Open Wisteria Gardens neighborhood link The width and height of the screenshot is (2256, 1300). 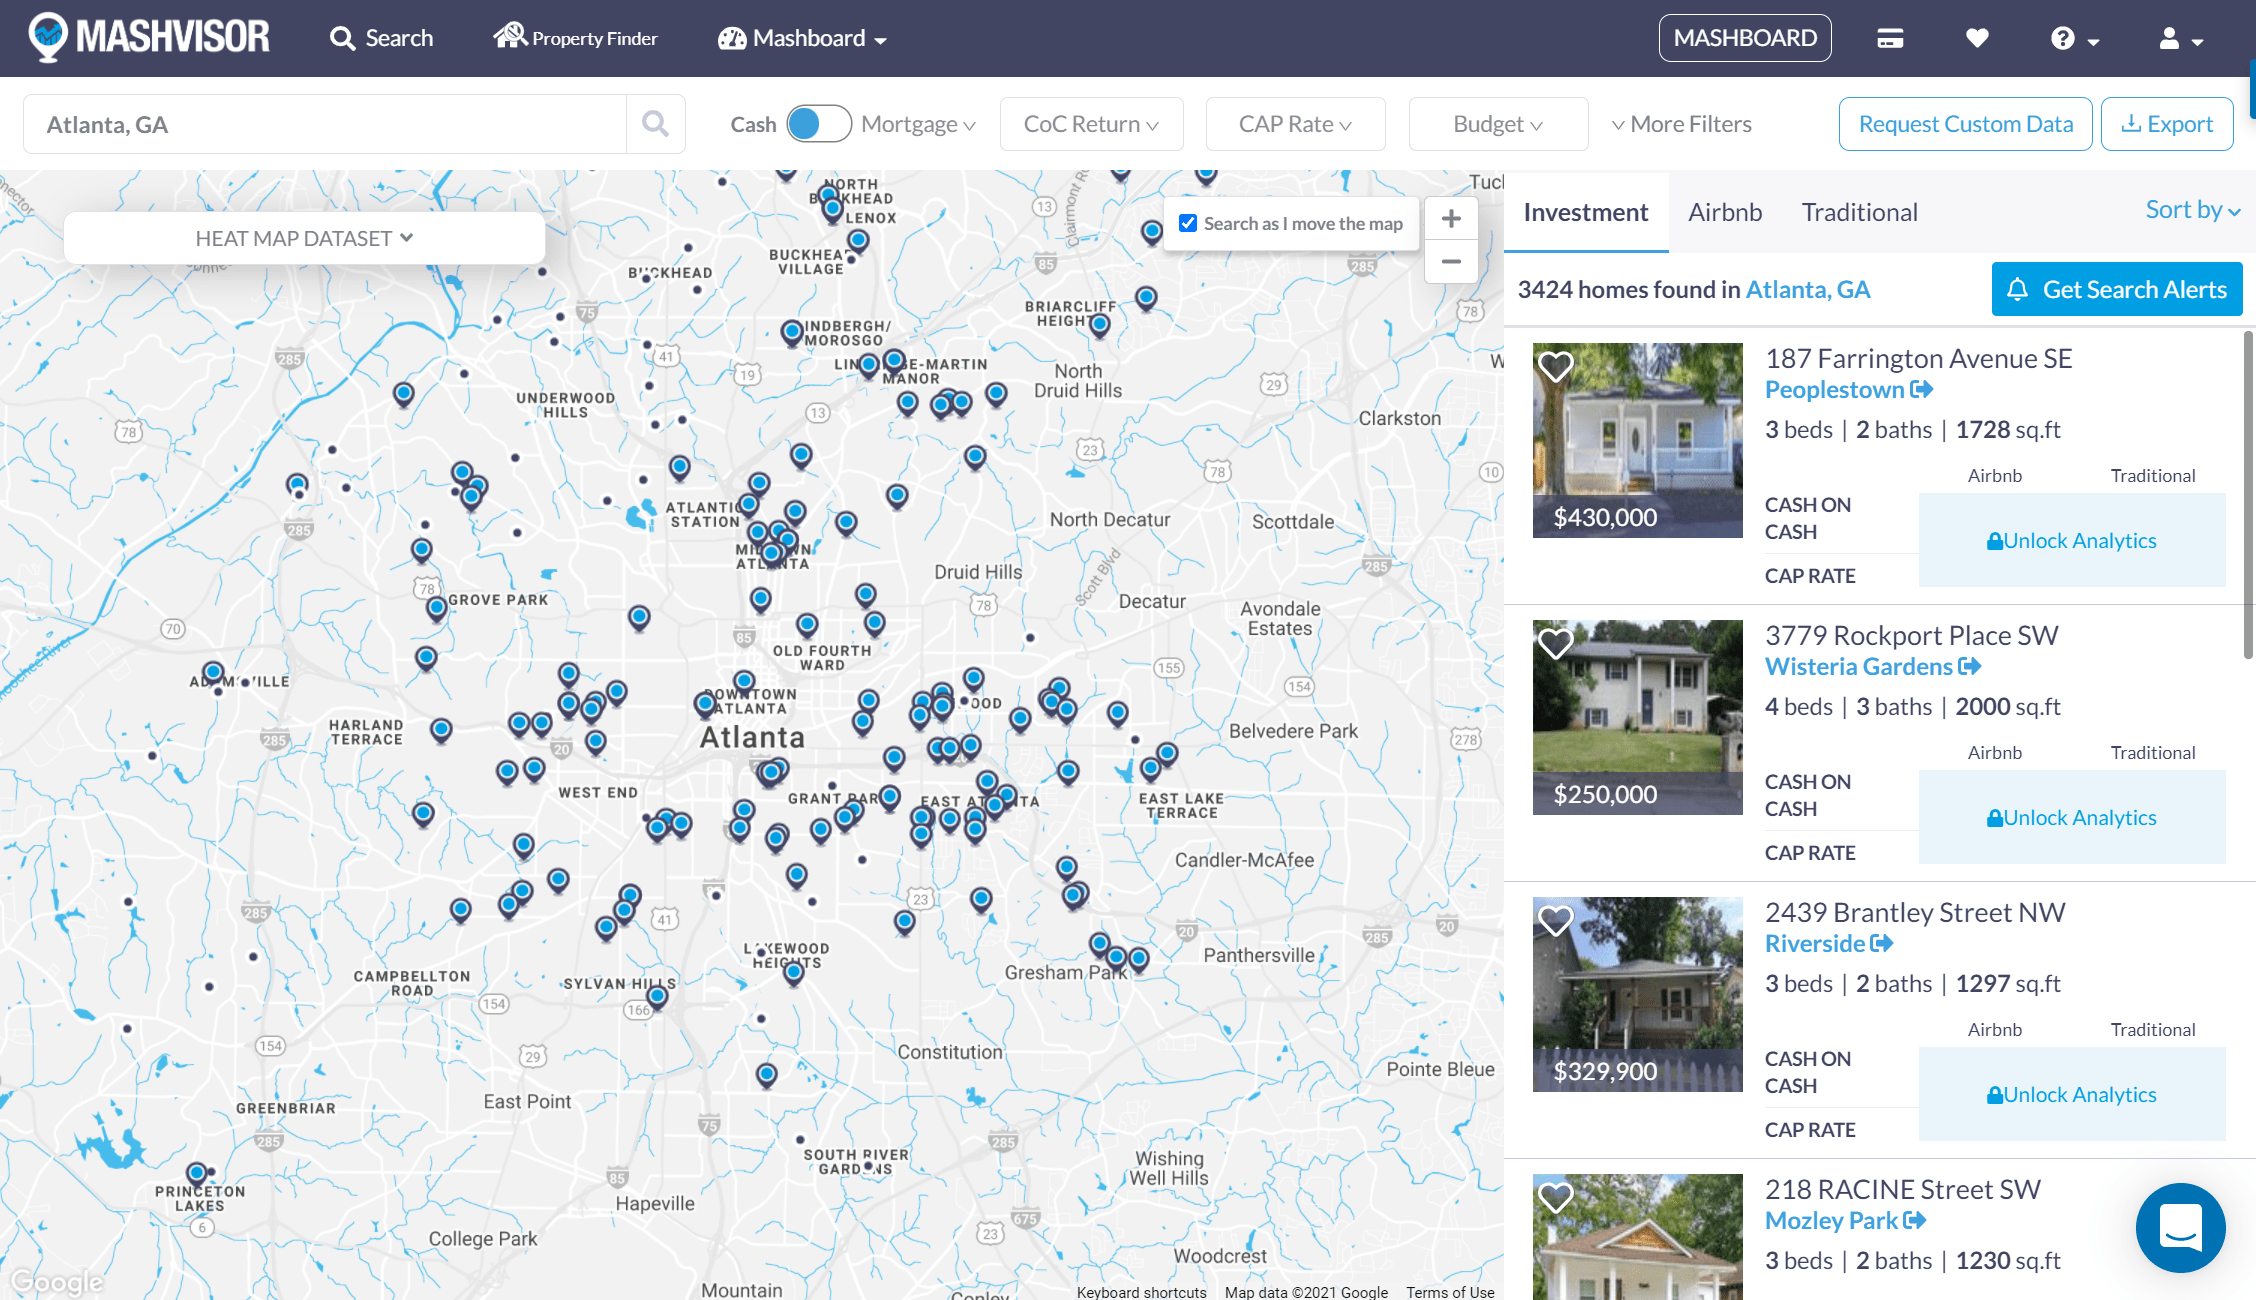coord(1872,667)
